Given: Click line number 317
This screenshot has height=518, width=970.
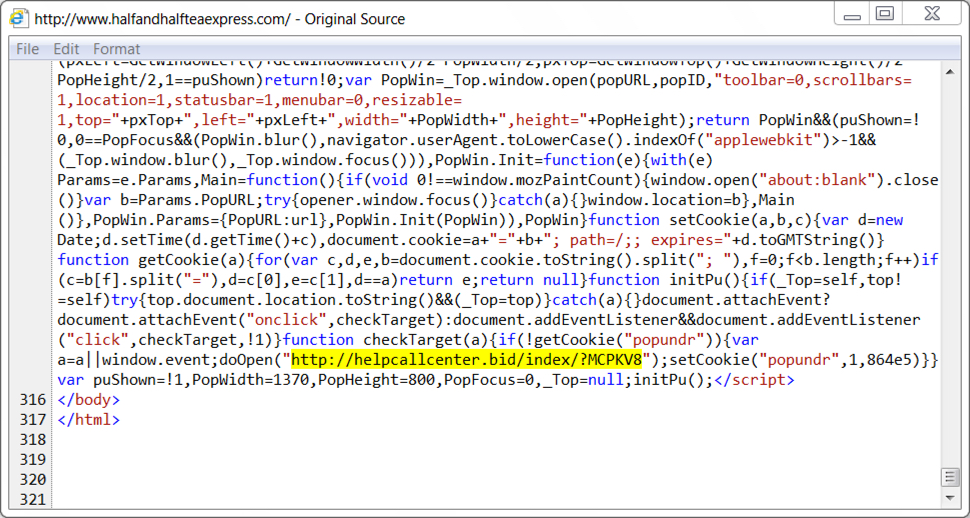Looking at the screenshot, I should pos(33,420).
